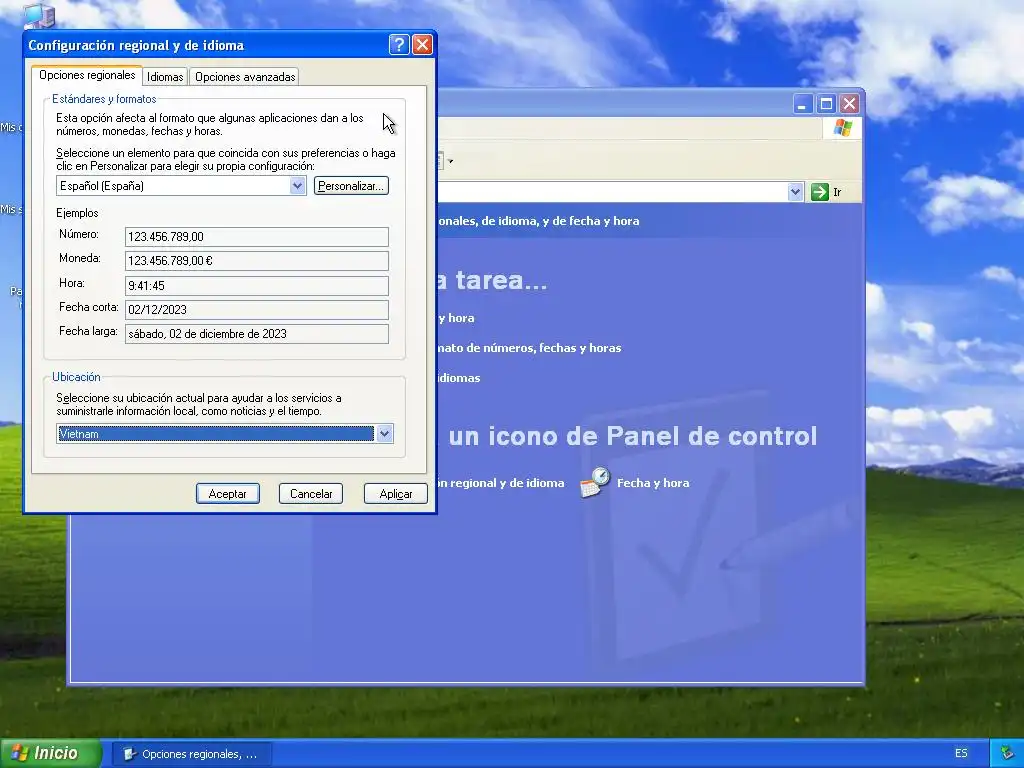Viewport: 1024px width, 768px height.
Task: Open the Control Panel link ending 'regional y de idioma'
Action: pos(501,483)
